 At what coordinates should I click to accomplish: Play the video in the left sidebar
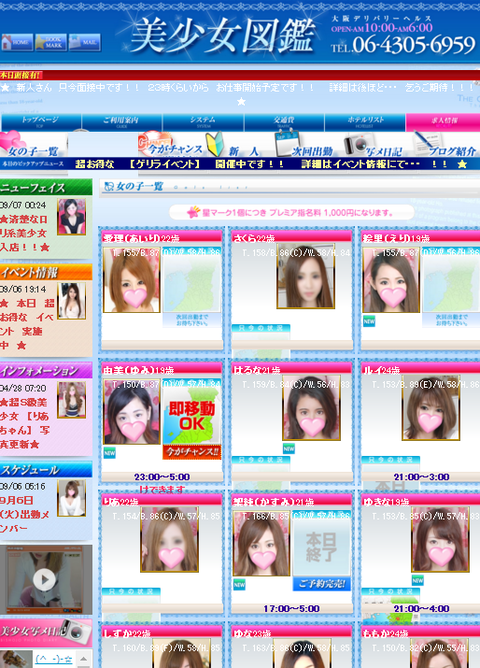point(44,579)
